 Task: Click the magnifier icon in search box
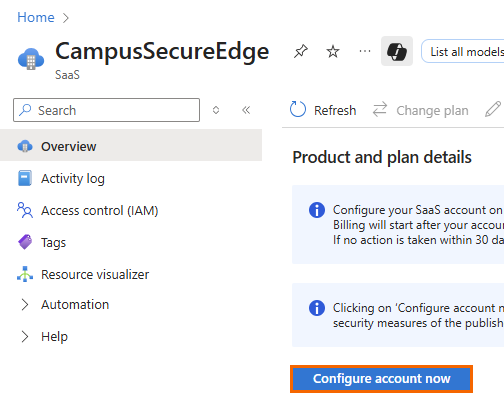(25, 110)
